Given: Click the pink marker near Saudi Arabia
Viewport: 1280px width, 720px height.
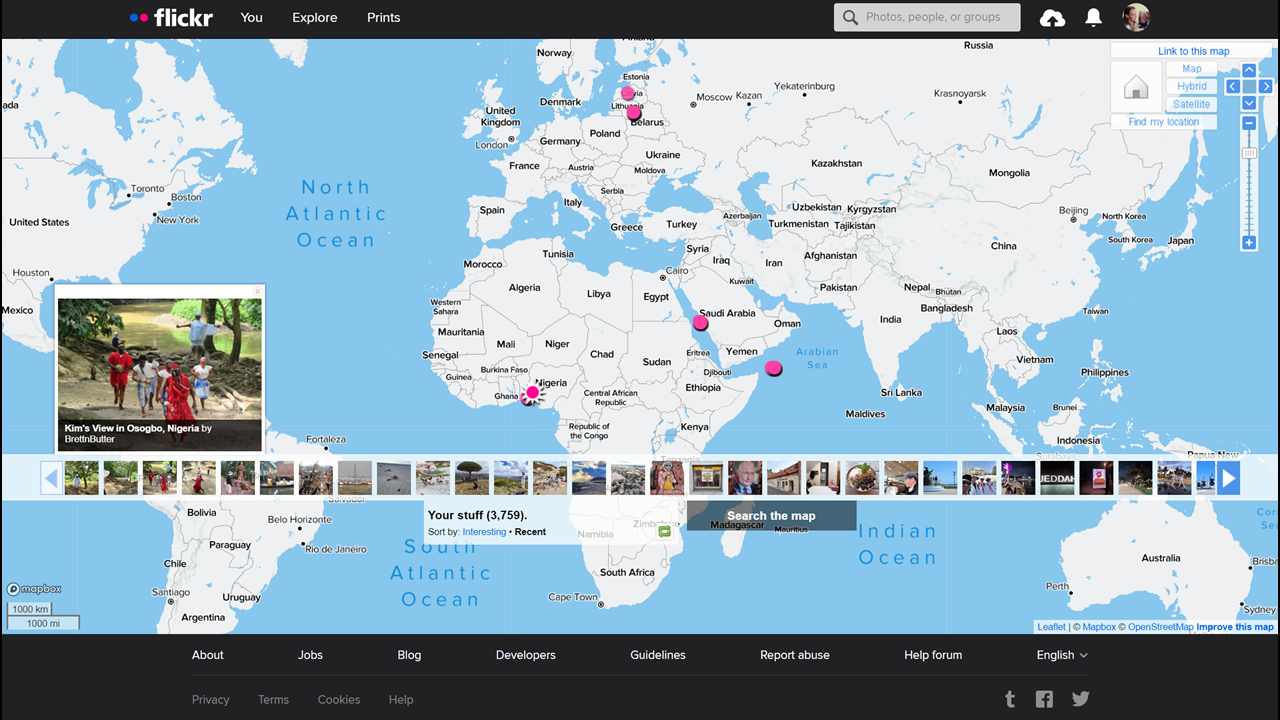Looking at the screenshot, I should pyautogui.click(x=701, y=323).
